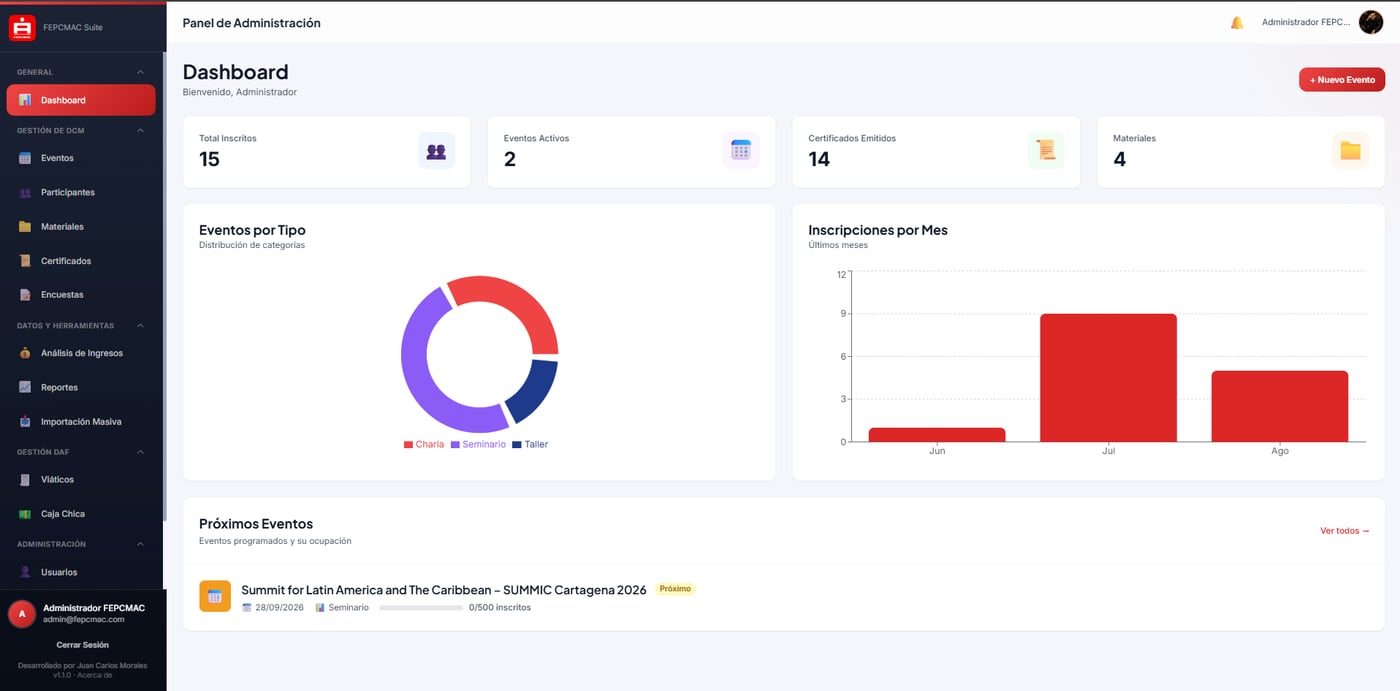The image size is (1400, 691).
Task: Click the Jun bar in Inscripciones chart
Action: tap(937, 435)
